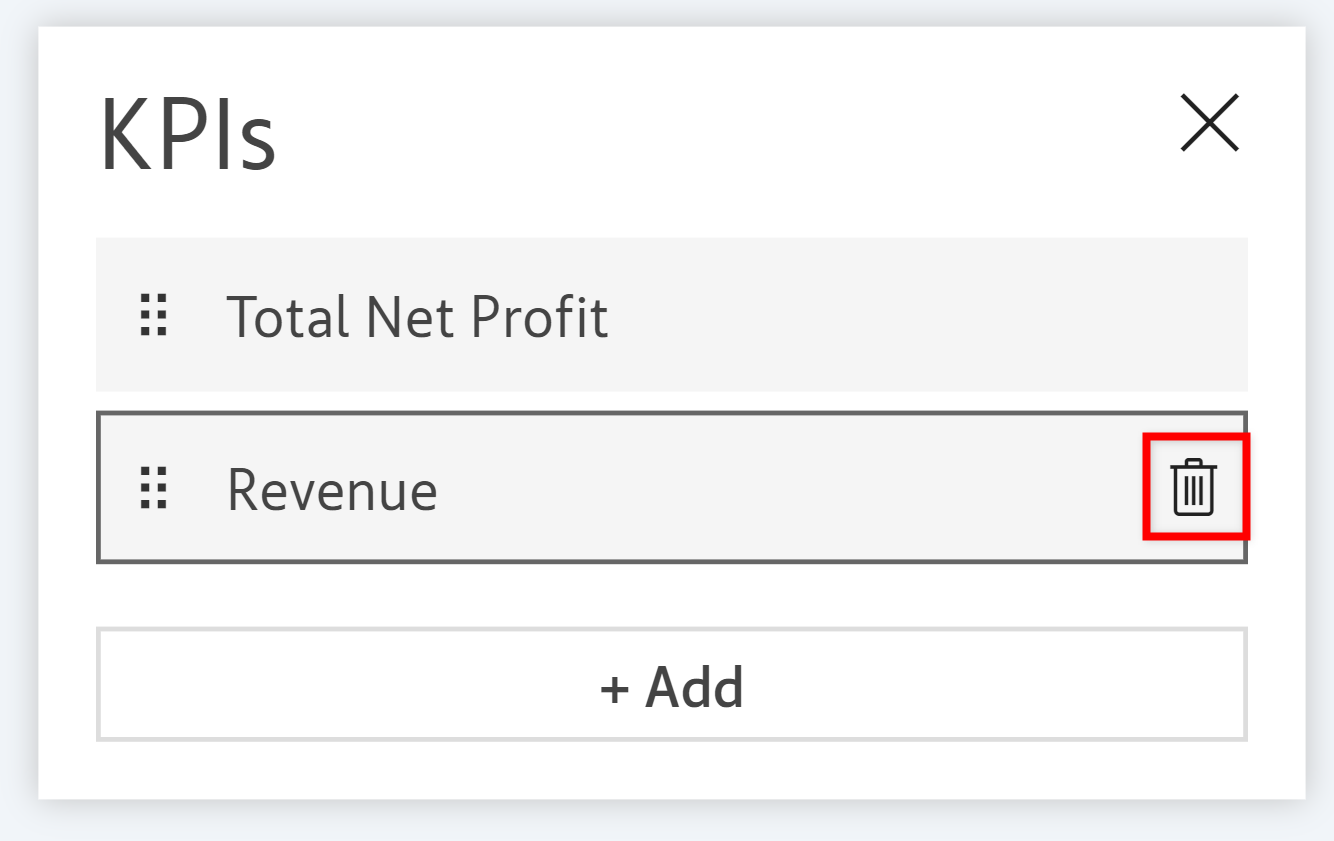Select the Total Net Profit row
Screen dimensions: 1334x841
coord(800,315)
